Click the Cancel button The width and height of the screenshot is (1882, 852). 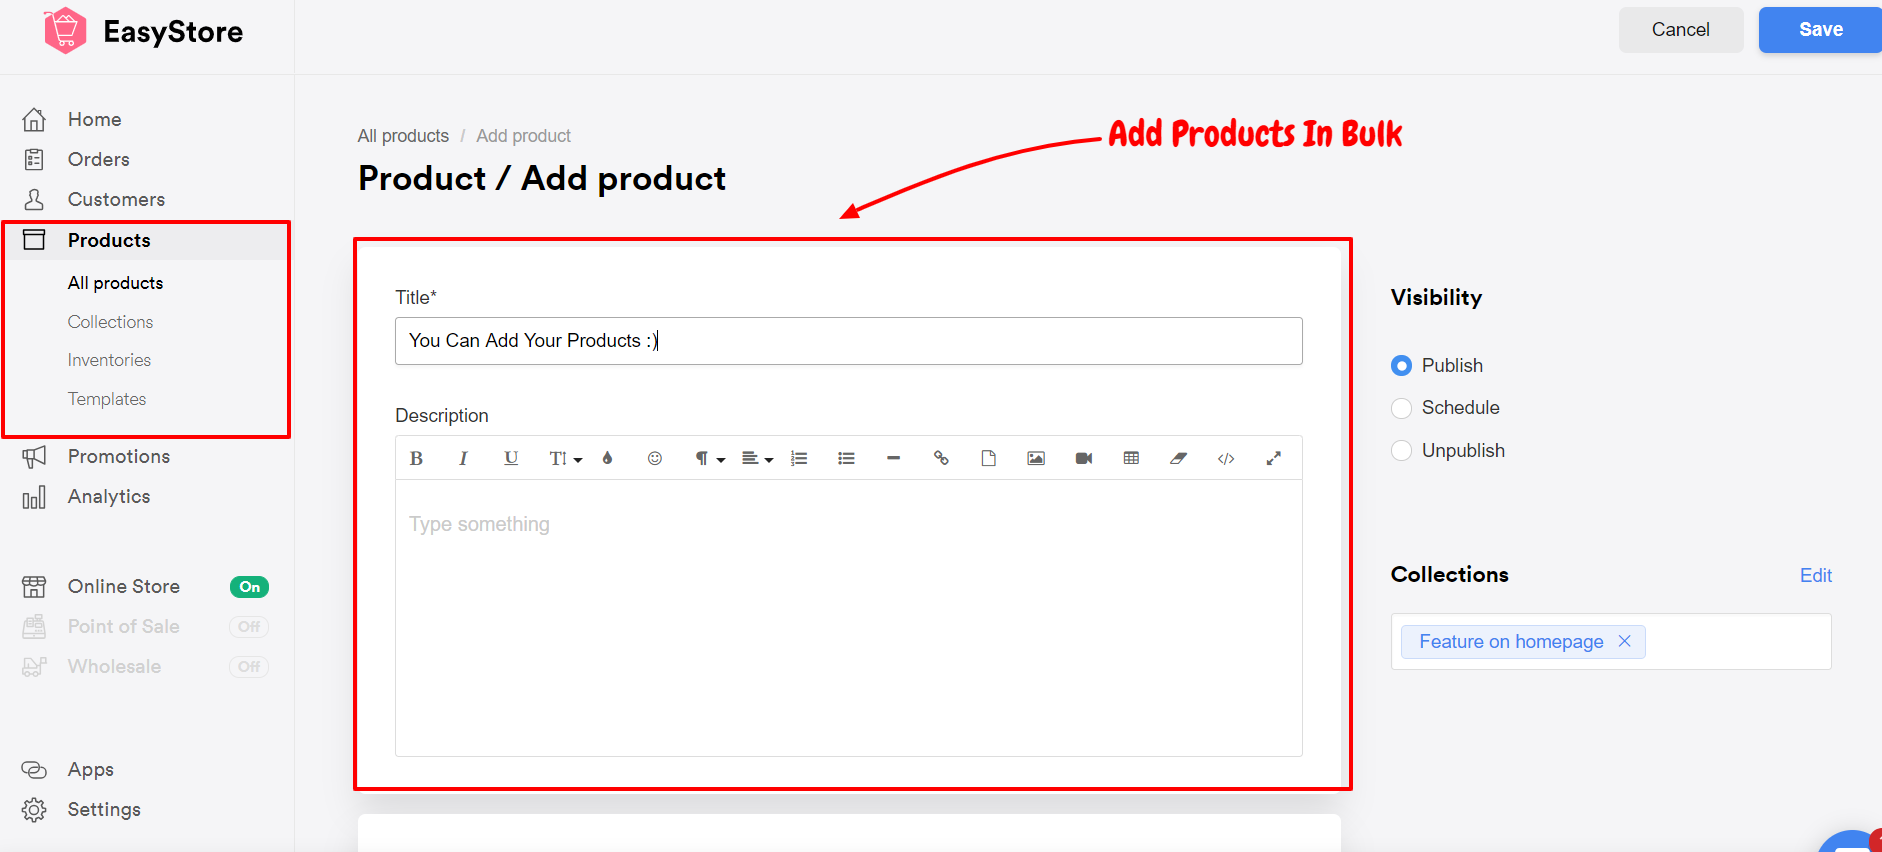1681,30
